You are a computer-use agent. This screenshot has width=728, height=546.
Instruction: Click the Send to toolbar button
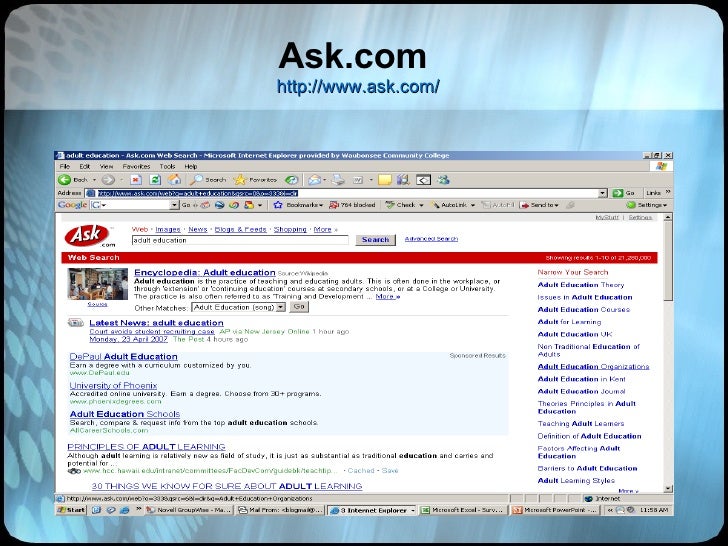(x=539, y=205)
